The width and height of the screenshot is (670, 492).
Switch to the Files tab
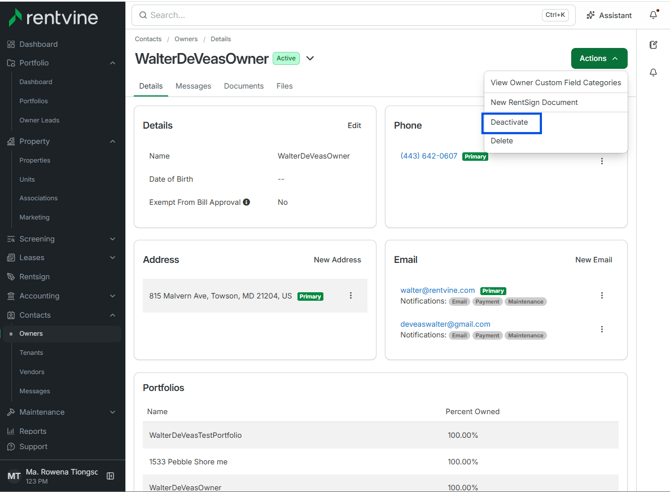(284, 86)
